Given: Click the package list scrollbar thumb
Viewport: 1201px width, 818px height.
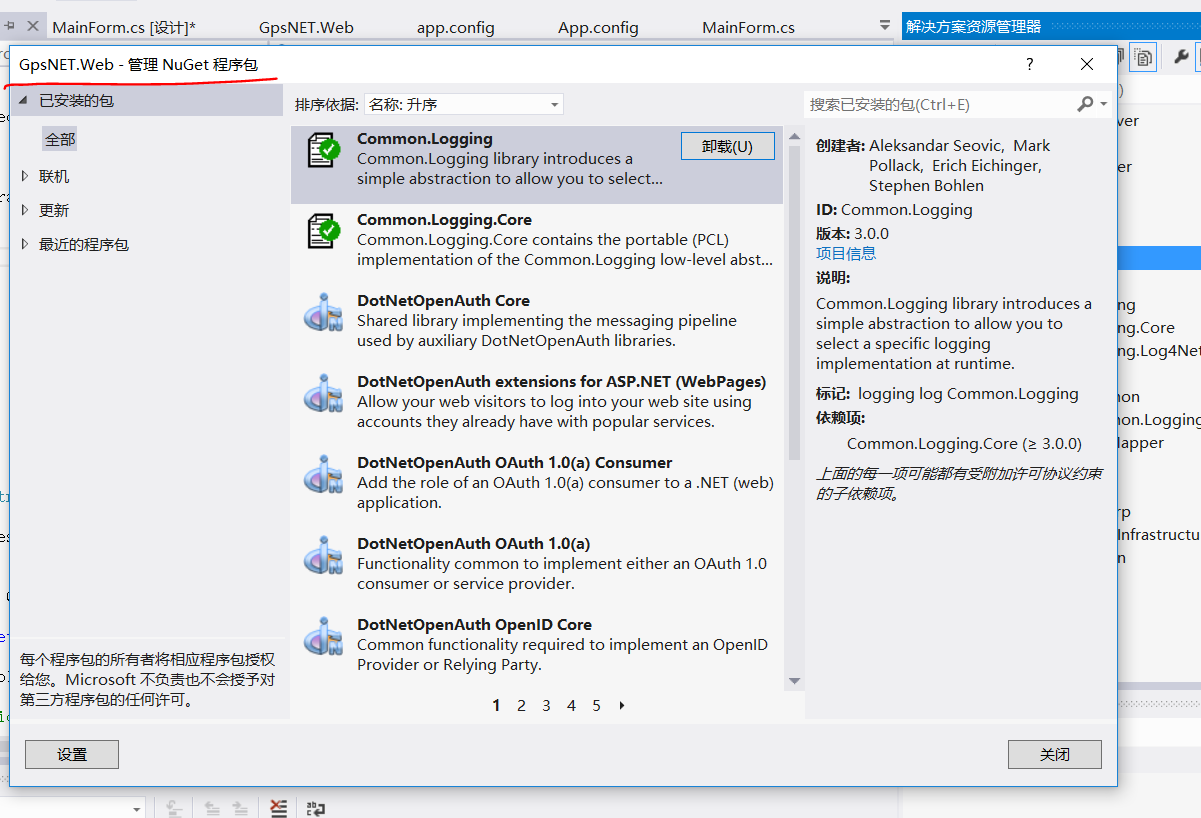Looking at the screenshot, I should 794,302.
